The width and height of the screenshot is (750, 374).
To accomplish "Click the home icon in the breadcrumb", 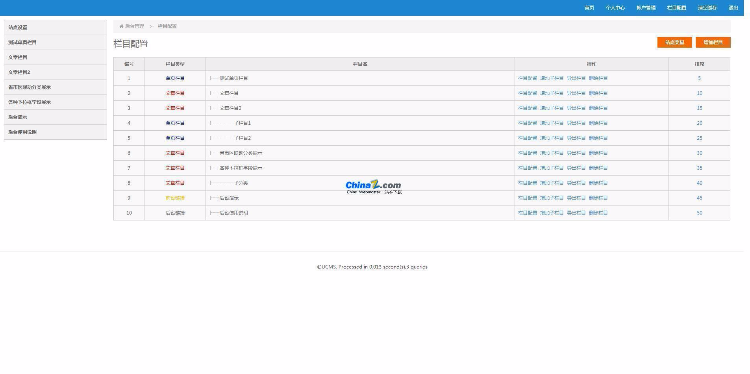I will [x=121, y=26].
